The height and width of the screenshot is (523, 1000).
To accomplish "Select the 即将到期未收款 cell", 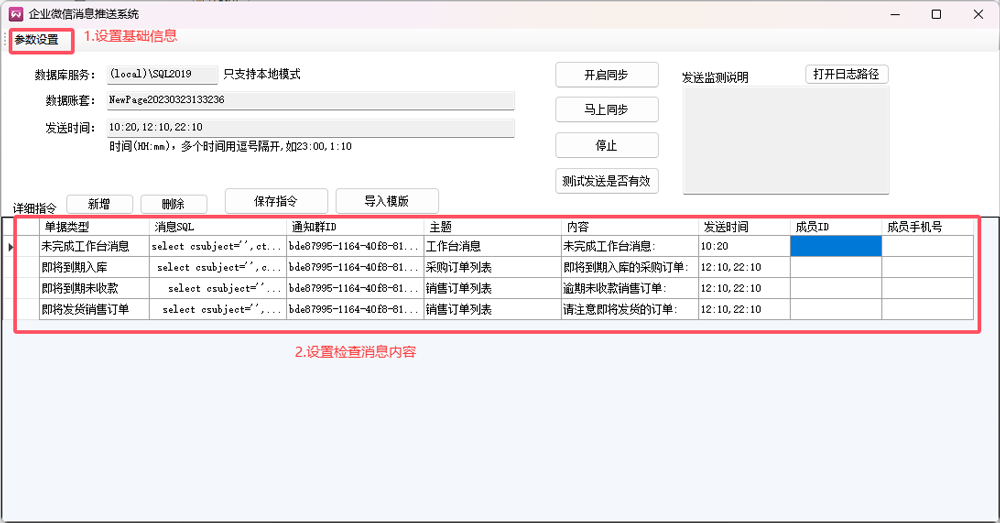I will click(x=94, y=288).
